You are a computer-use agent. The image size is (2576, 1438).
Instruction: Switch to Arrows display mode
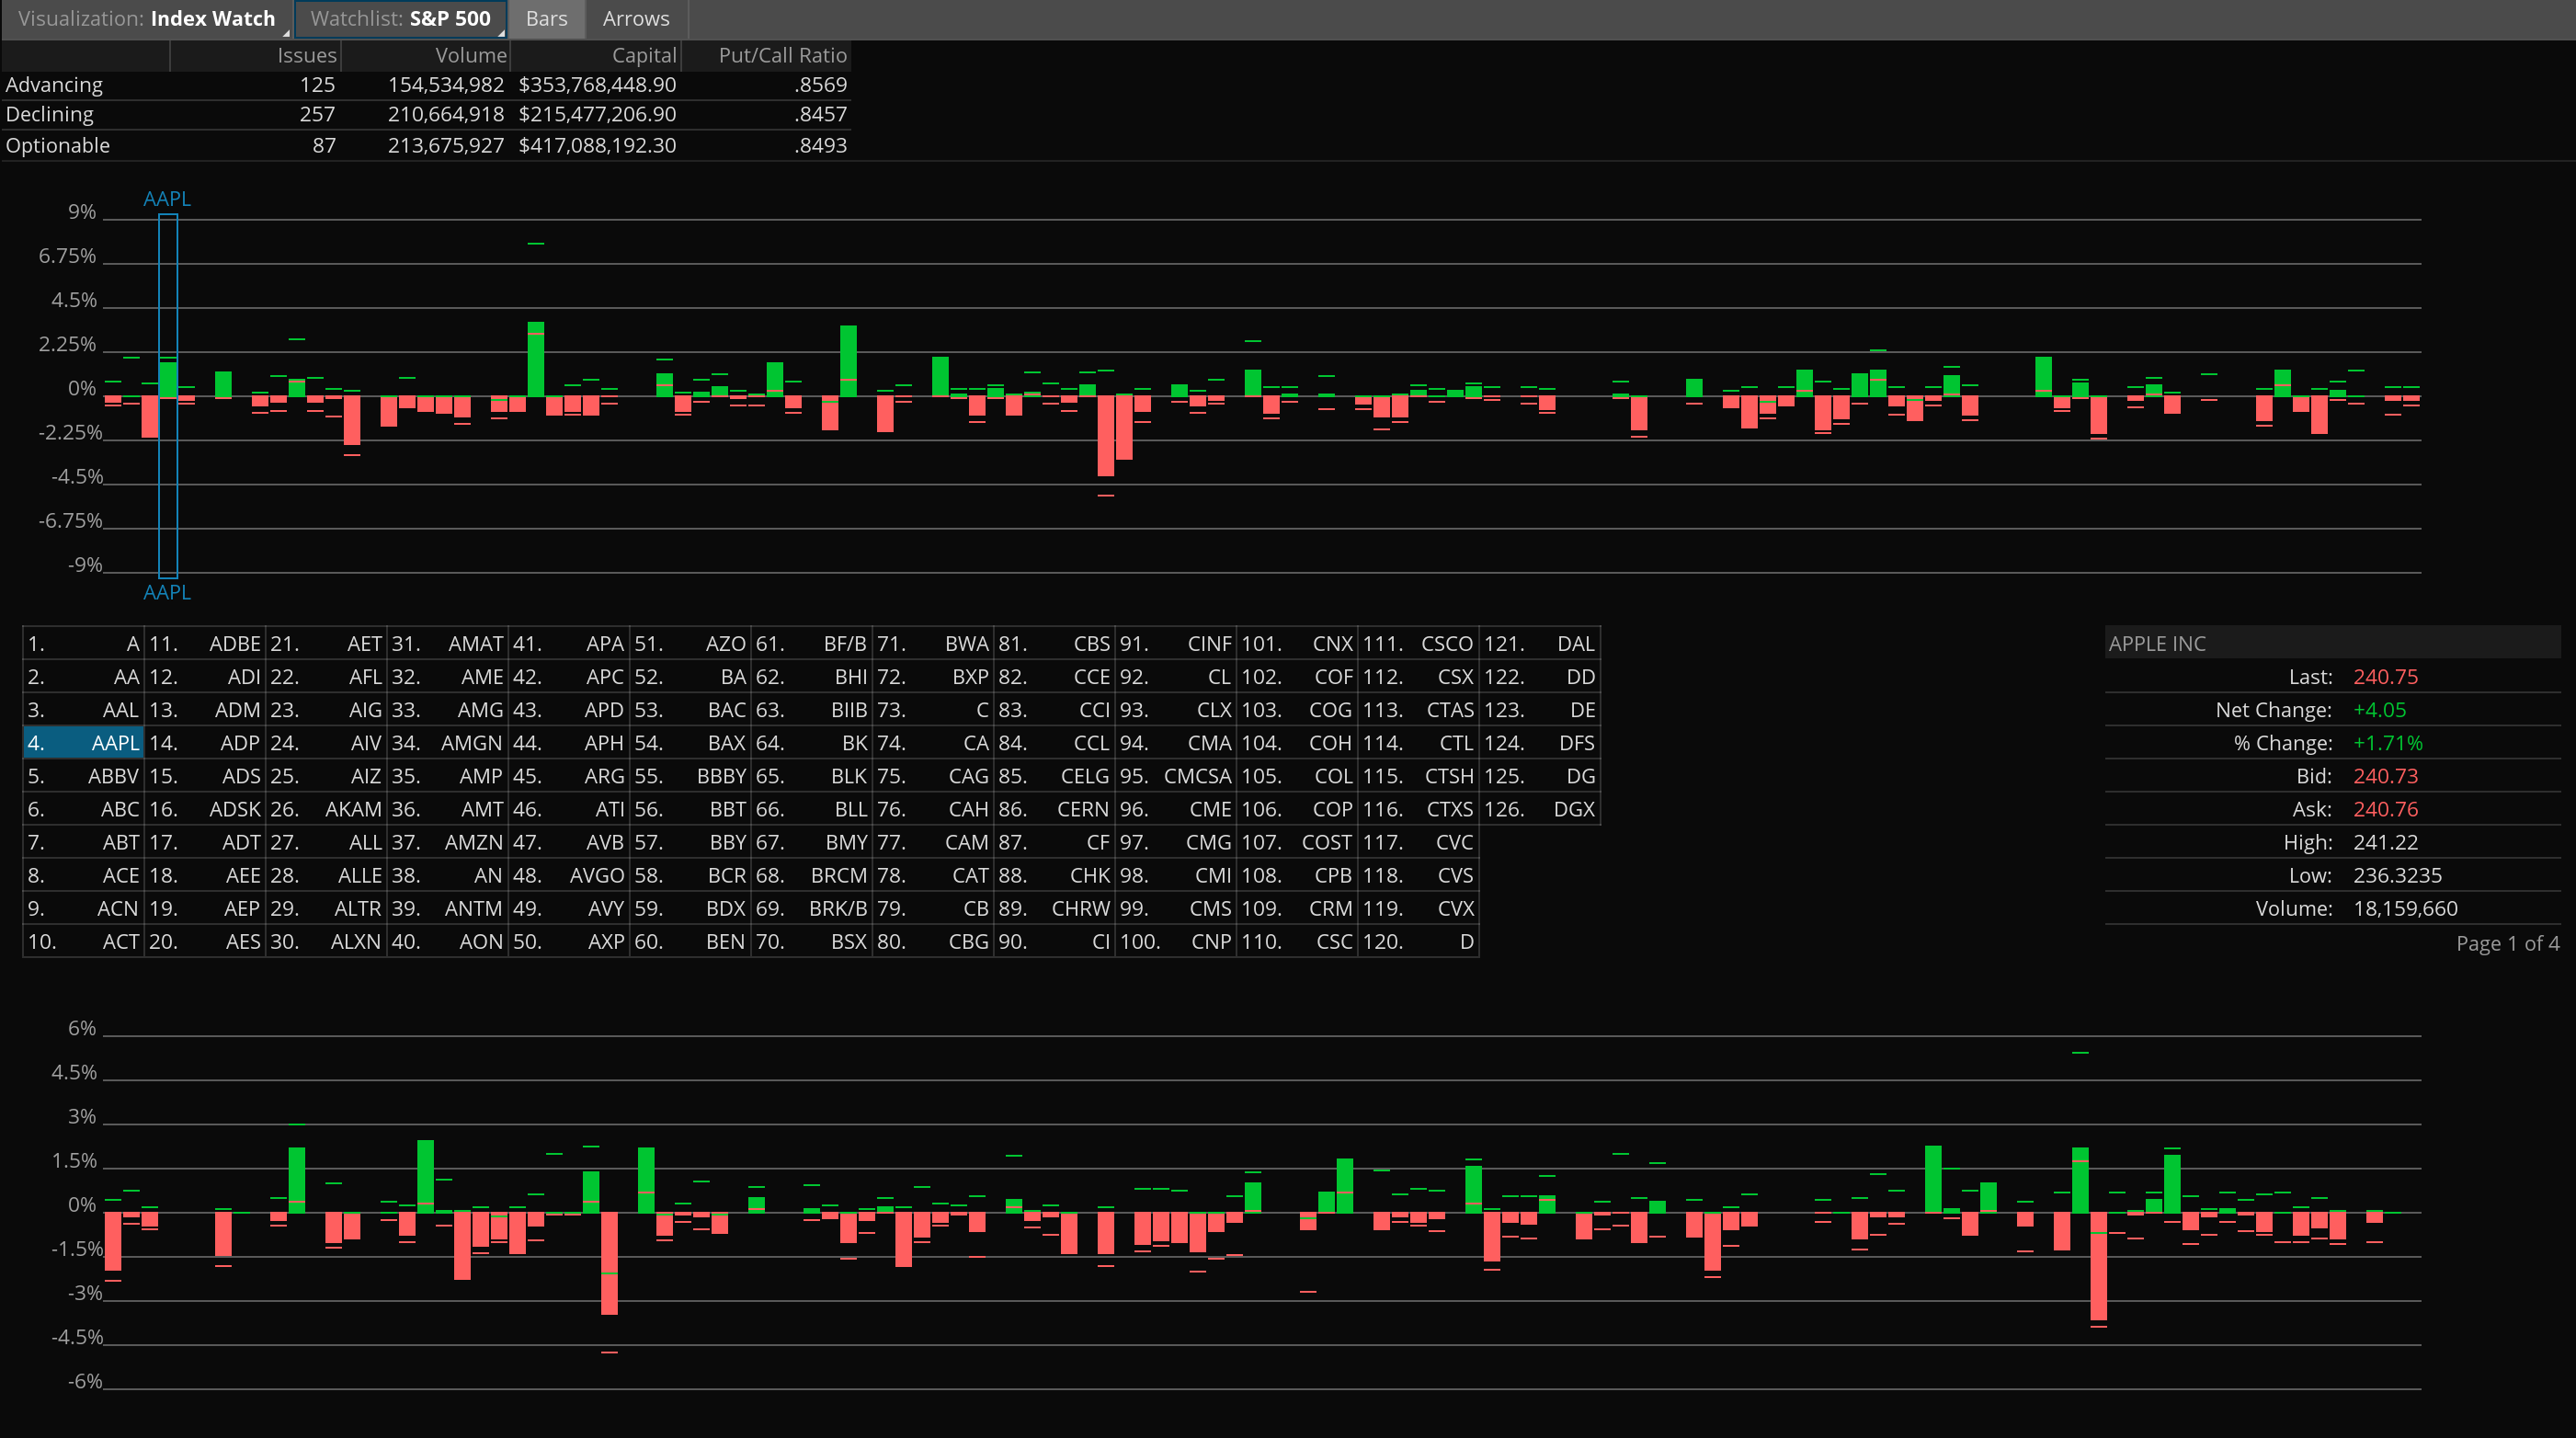click(636, 19)
